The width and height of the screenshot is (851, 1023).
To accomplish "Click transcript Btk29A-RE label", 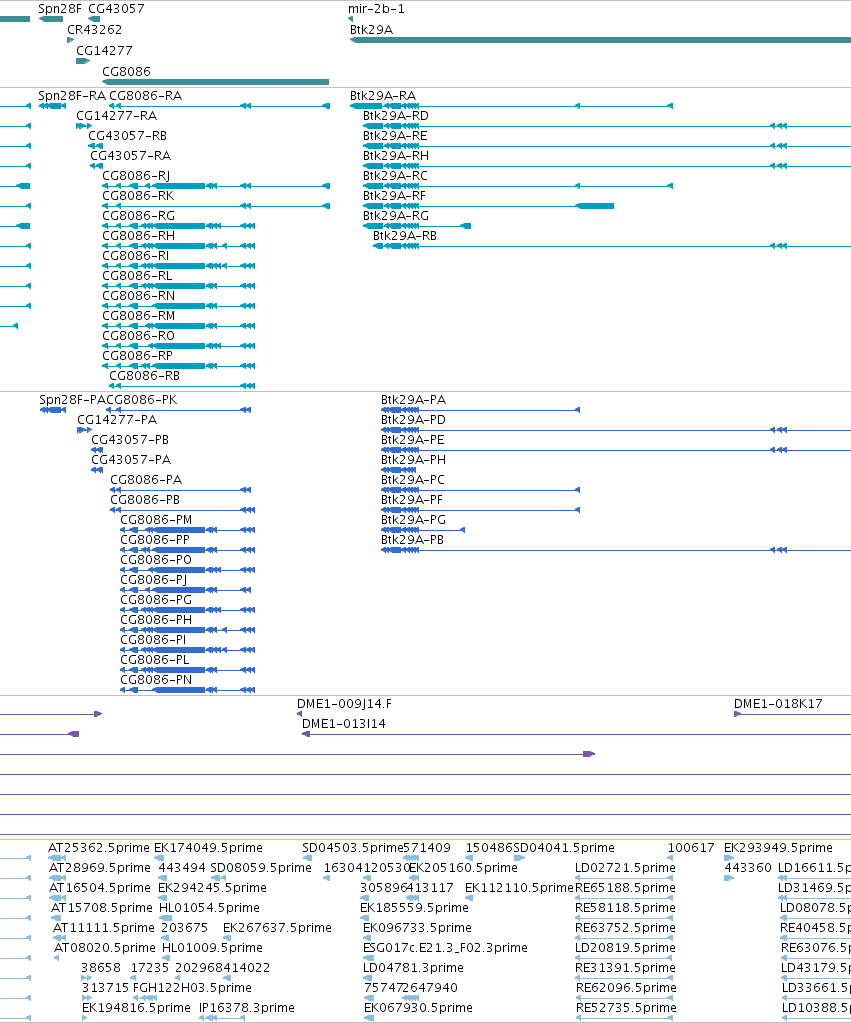I will click(x=395, y=136).
